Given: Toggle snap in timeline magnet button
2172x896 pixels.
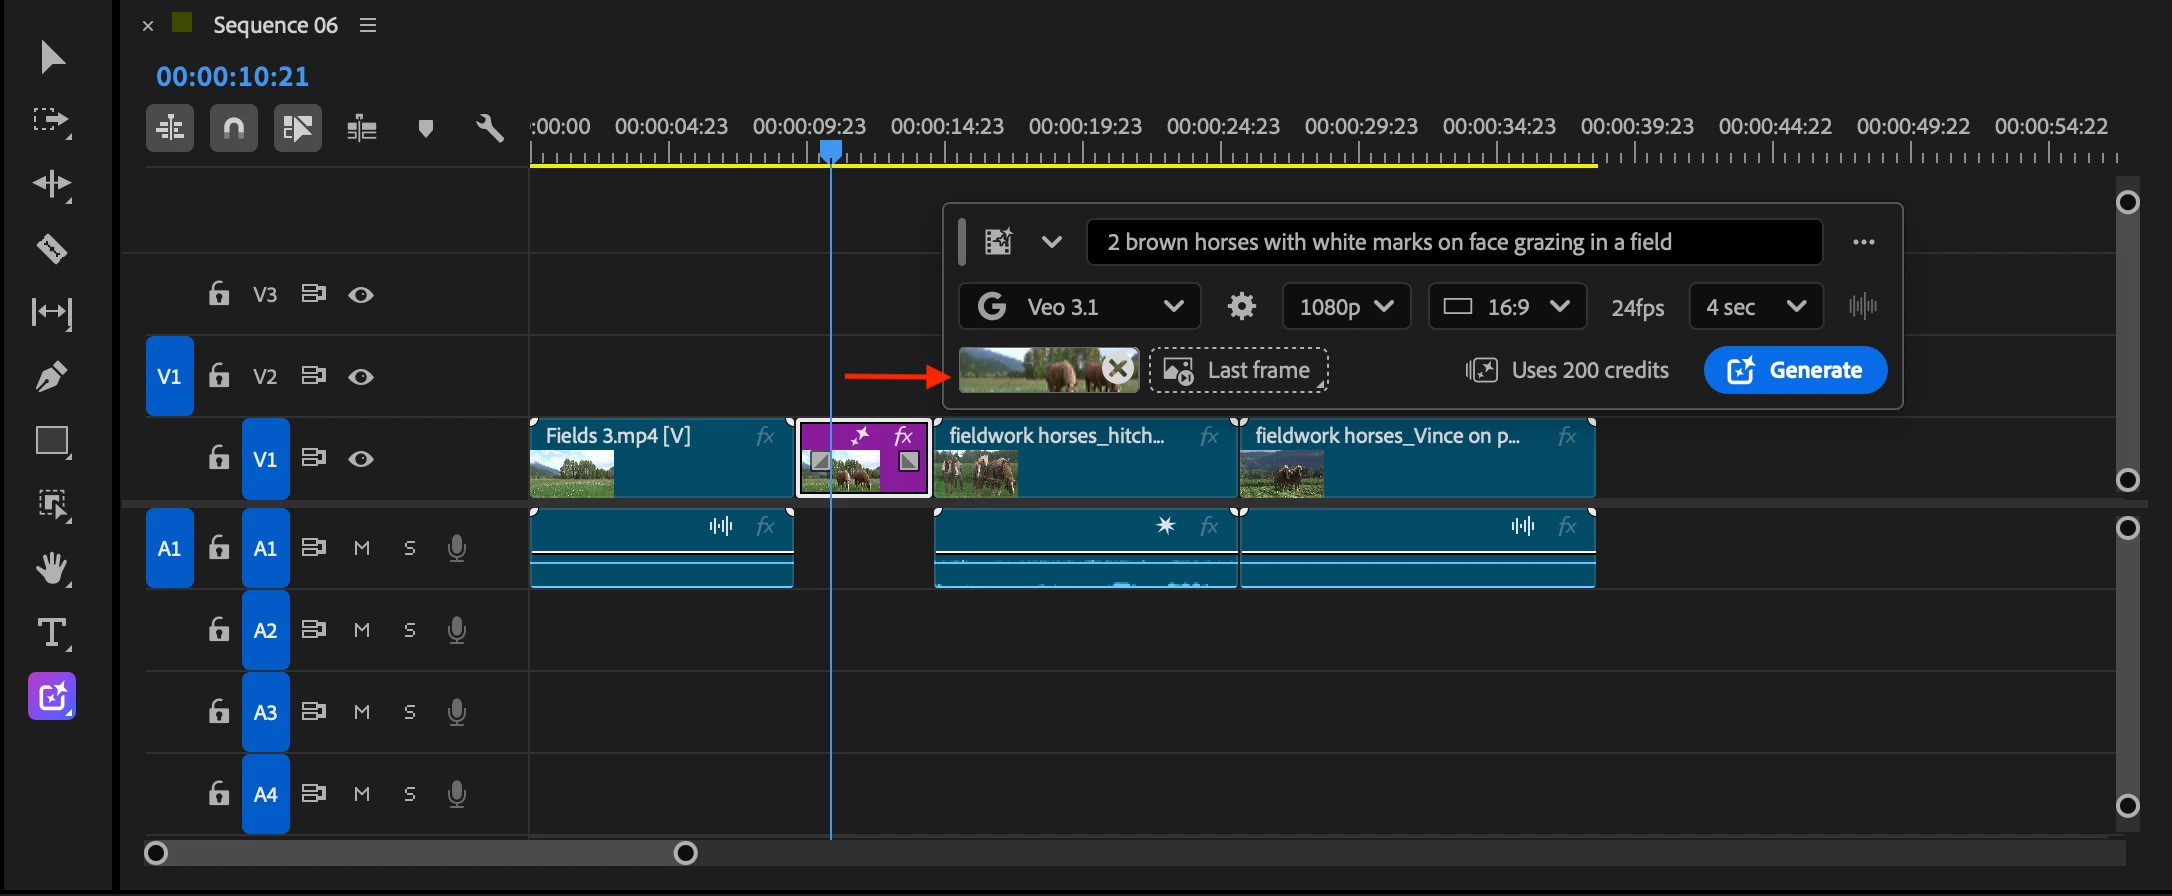Looking at the screenshot, I should pyautogui.click(x=234, y=128).
